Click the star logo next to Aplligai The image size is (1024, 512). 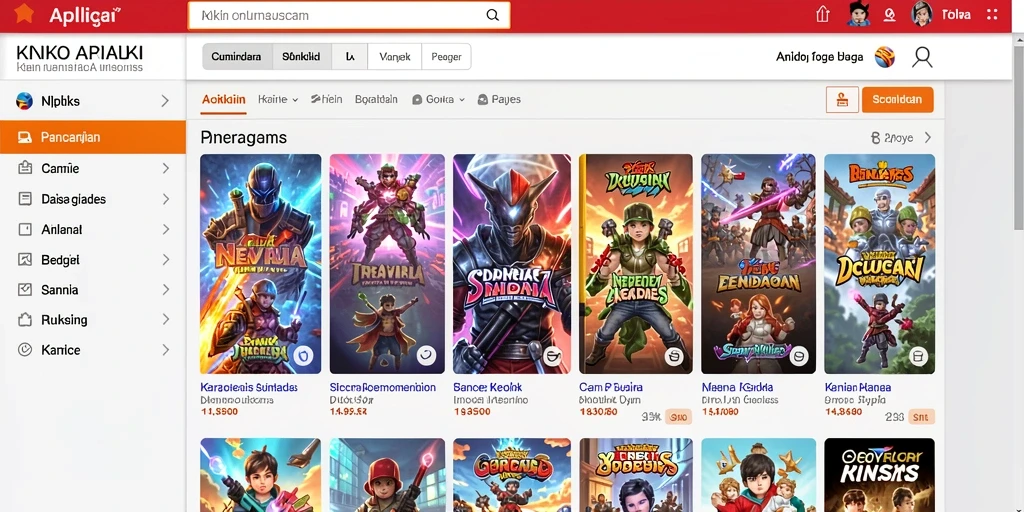[x=24, y=13]
